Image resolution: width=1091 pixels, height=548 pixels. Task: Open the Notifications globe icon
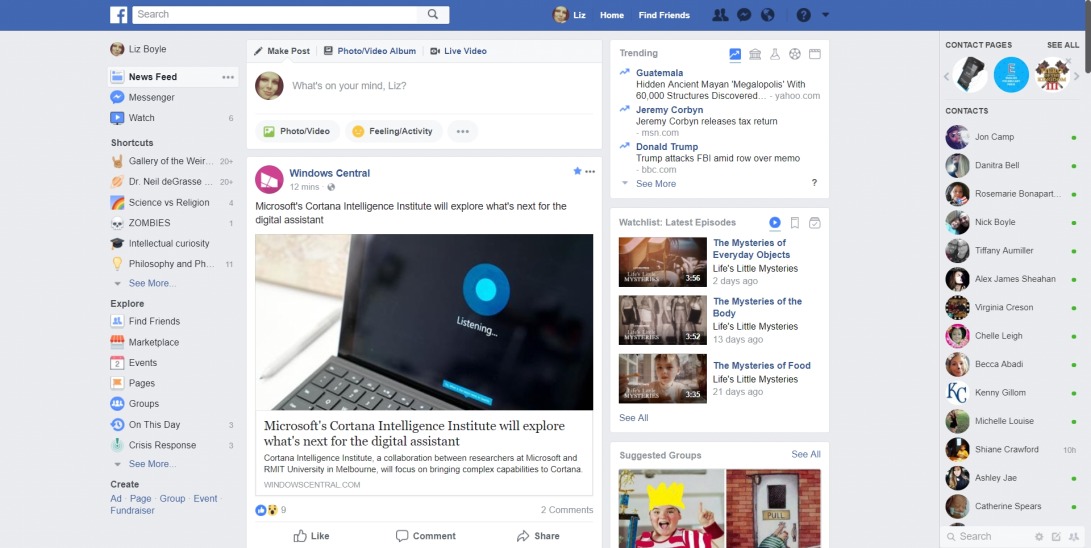767,15
